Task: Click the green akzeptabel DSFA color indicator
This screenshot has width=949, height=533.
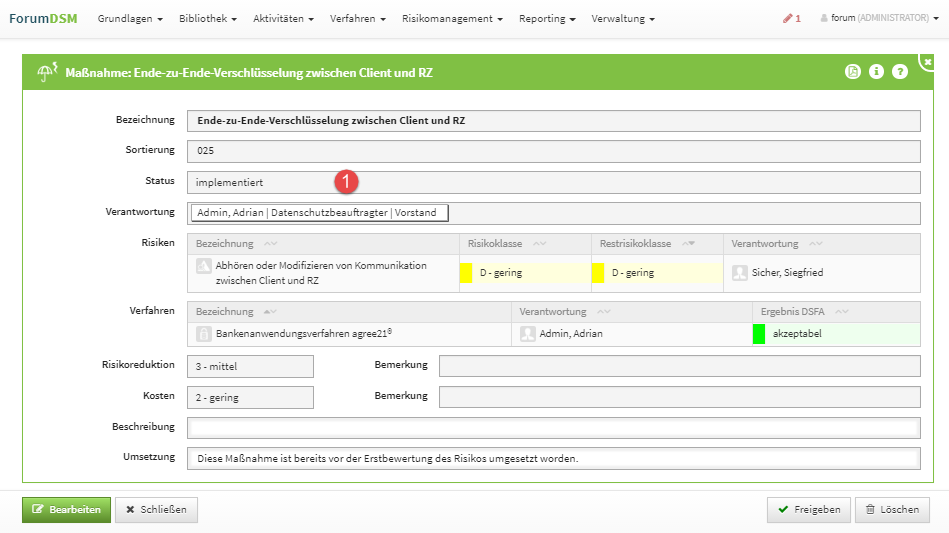Action: tap(758, 334)
